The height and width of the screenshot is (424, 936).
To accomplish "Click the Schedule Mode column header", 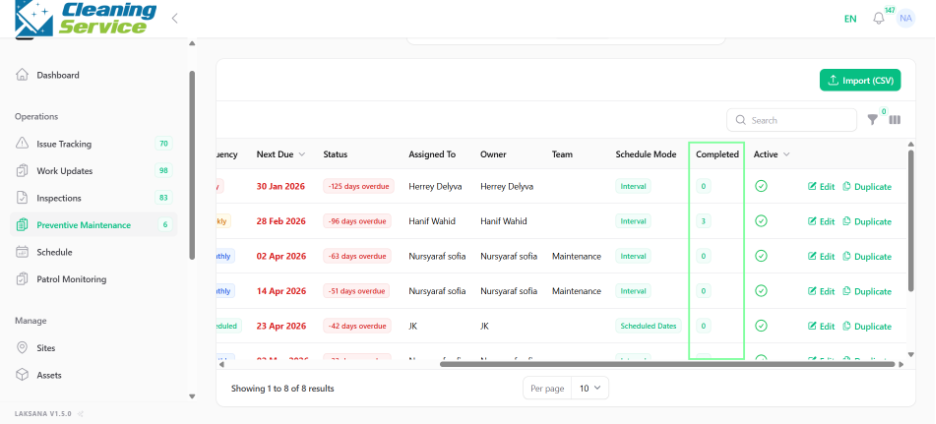I will point(646,154).
